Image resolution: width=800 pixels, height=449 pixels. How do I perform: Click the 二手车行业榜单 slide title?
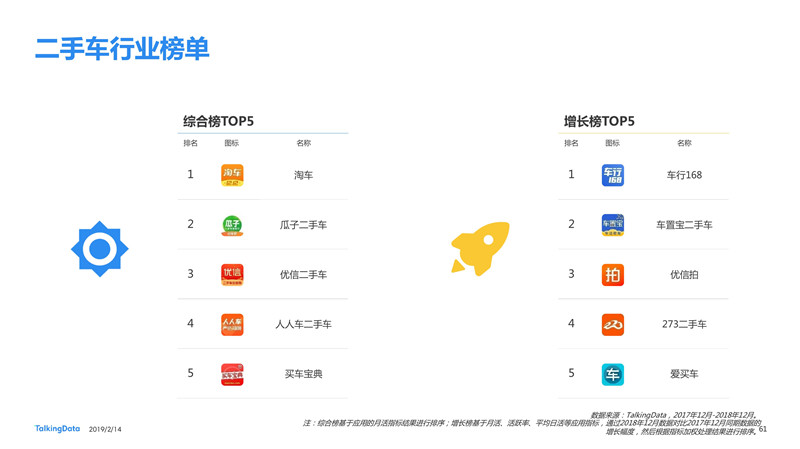pos(122,49)
